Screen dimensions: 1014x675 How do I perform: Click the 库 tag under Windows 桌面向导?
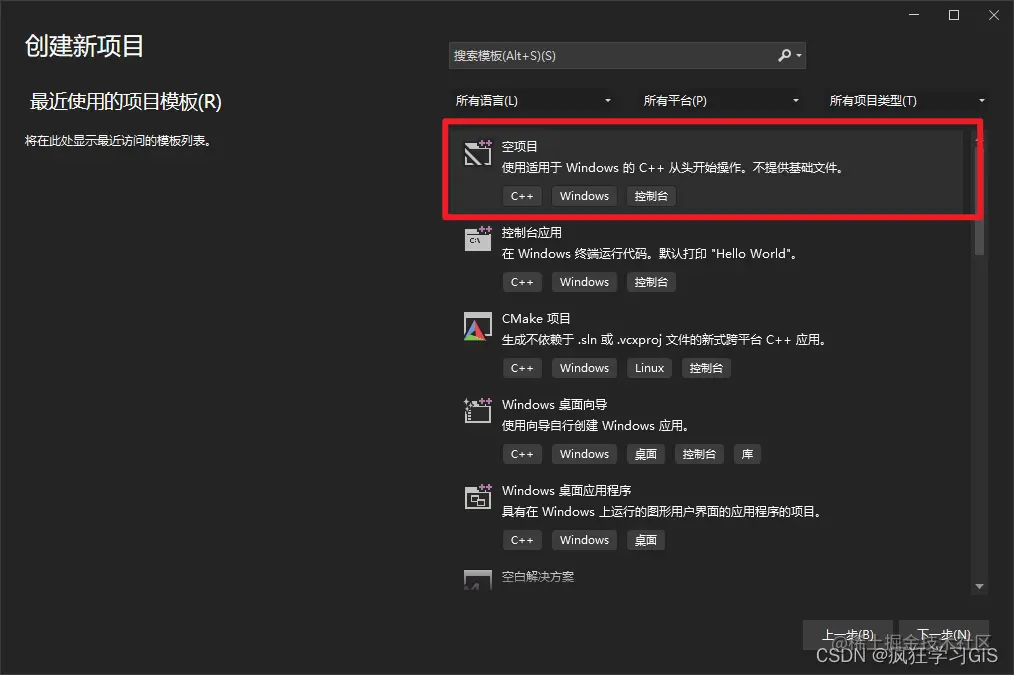tap(747, 454)
